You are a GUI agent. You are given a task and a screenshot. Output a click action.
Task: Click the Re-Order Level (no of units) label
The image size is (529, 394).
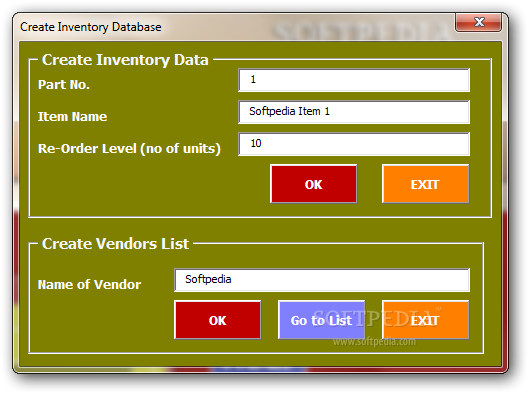129,149
